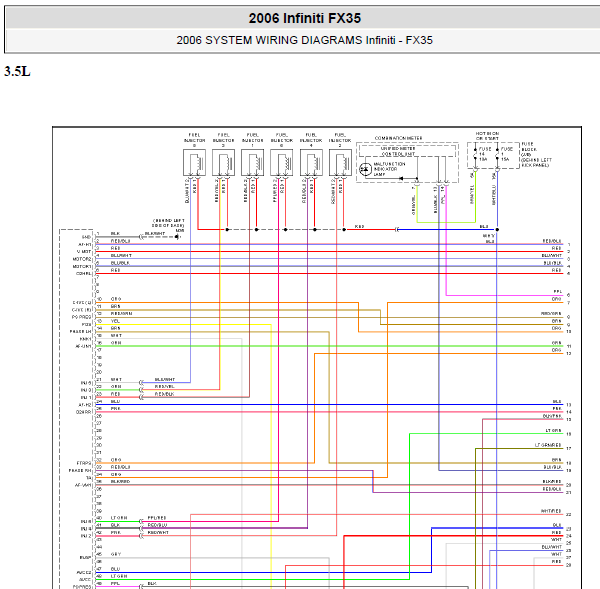Click the 'HOT IN ON OR START' label
This screenshot has height=589, width=600.
click(x=487, y=136)
